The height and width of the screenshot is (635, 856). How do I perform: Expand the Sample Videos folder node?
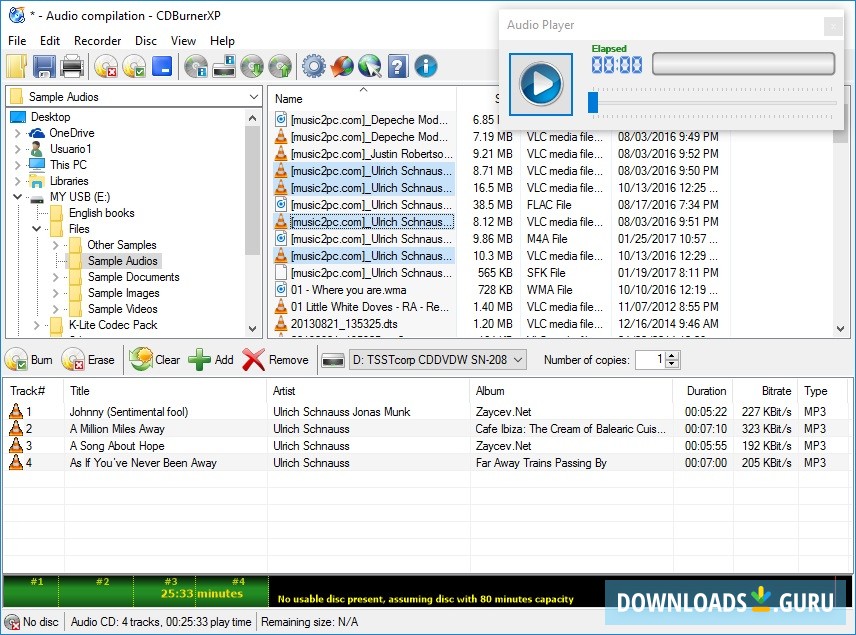(55, 309)
